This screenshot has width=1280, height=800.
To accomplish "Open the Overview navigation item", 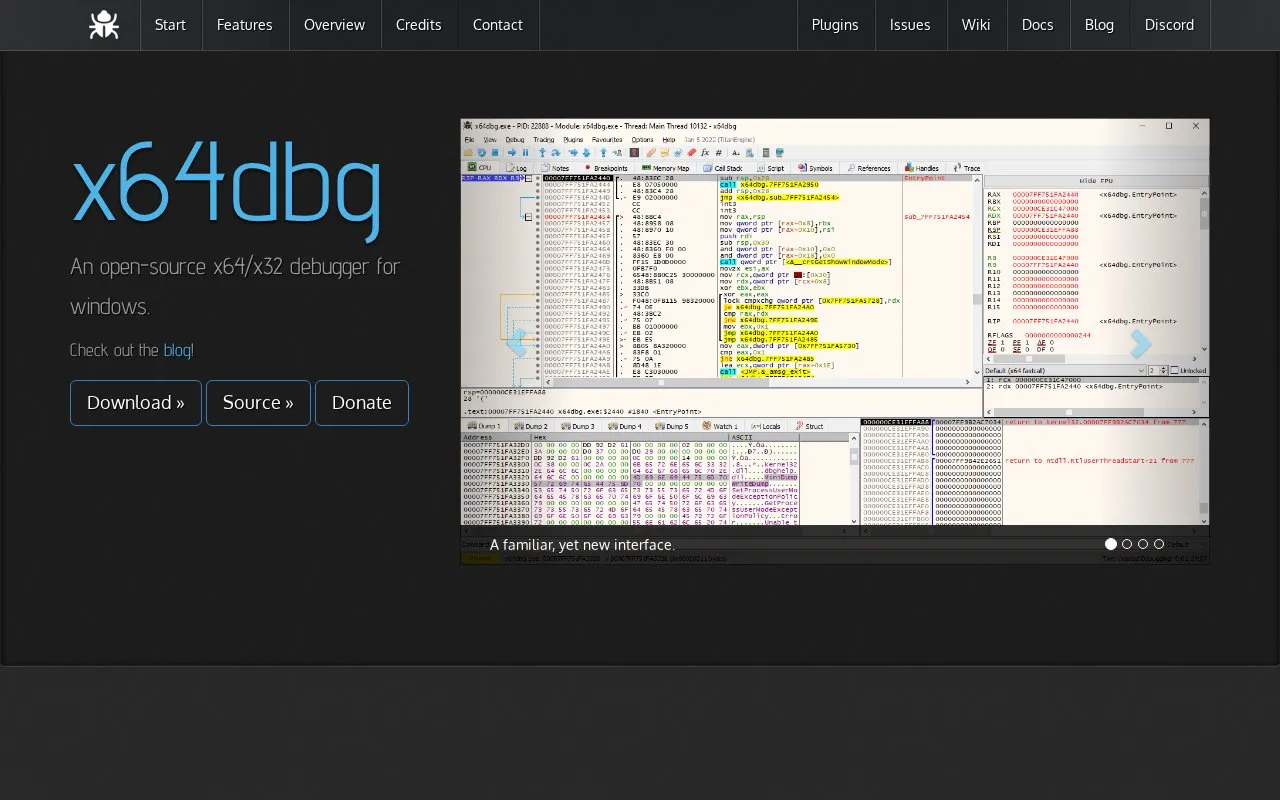I will 335,25.
